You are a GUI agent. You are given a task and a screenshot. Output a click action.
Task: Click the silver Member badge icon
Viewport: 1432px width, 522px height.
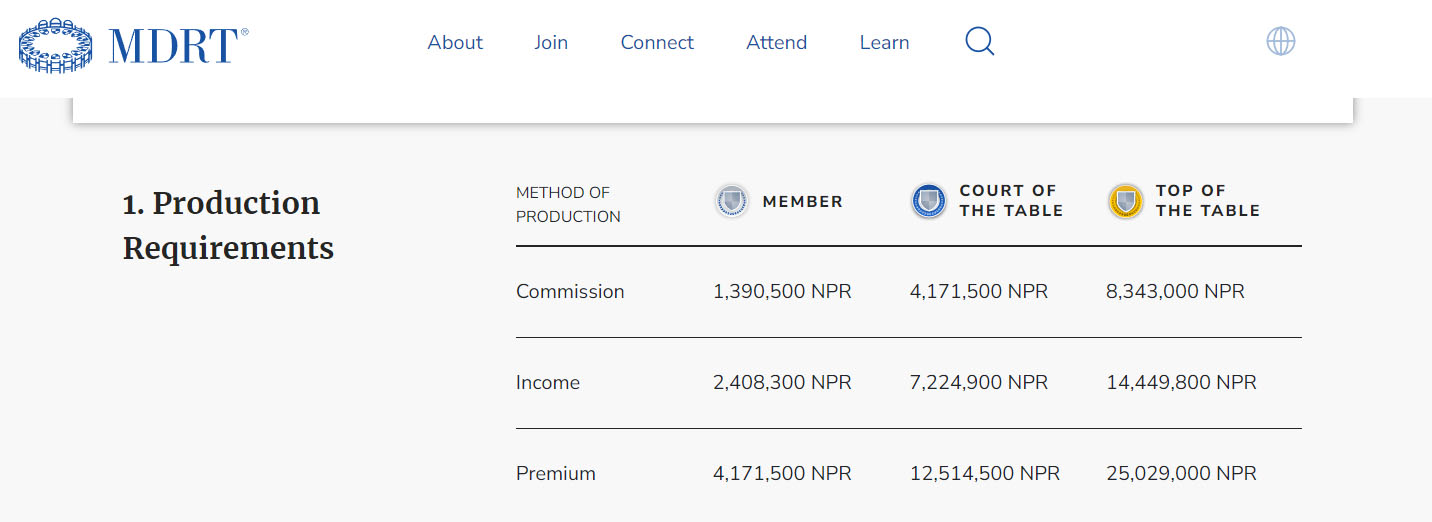[x=732, y=201]
